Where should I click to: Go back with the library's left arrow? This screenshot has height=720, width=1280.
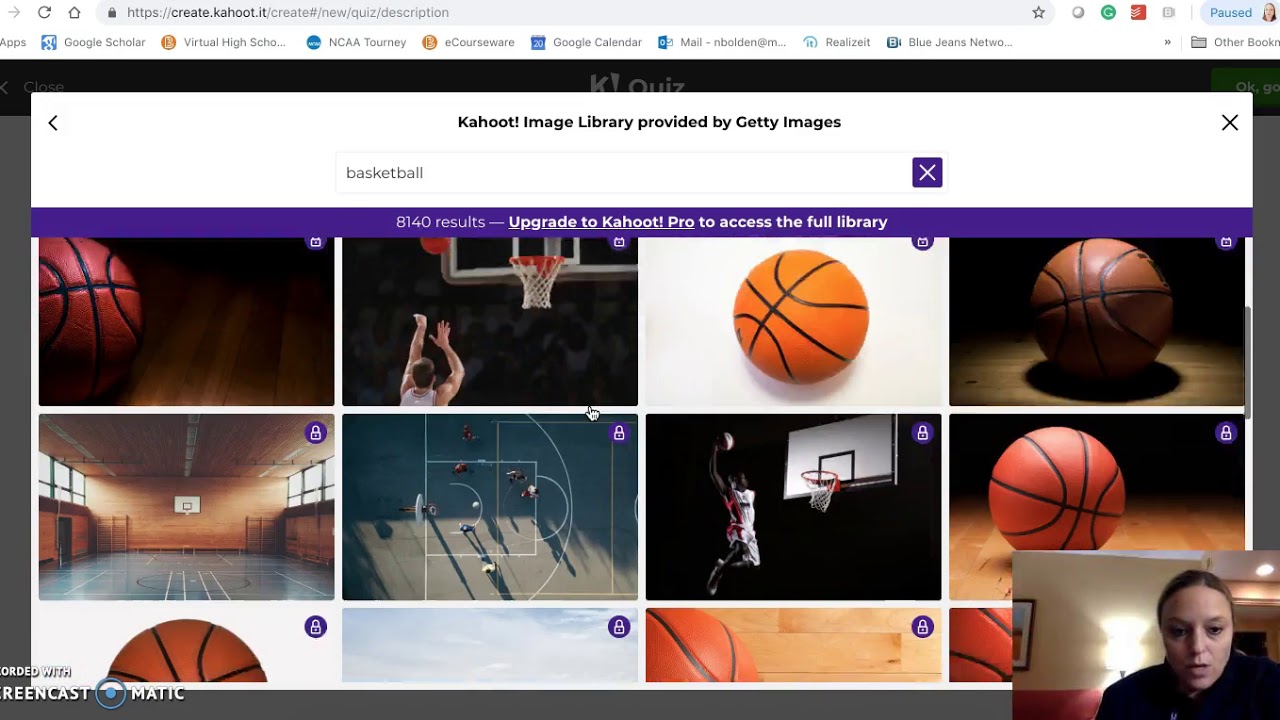tap(53, 123)
